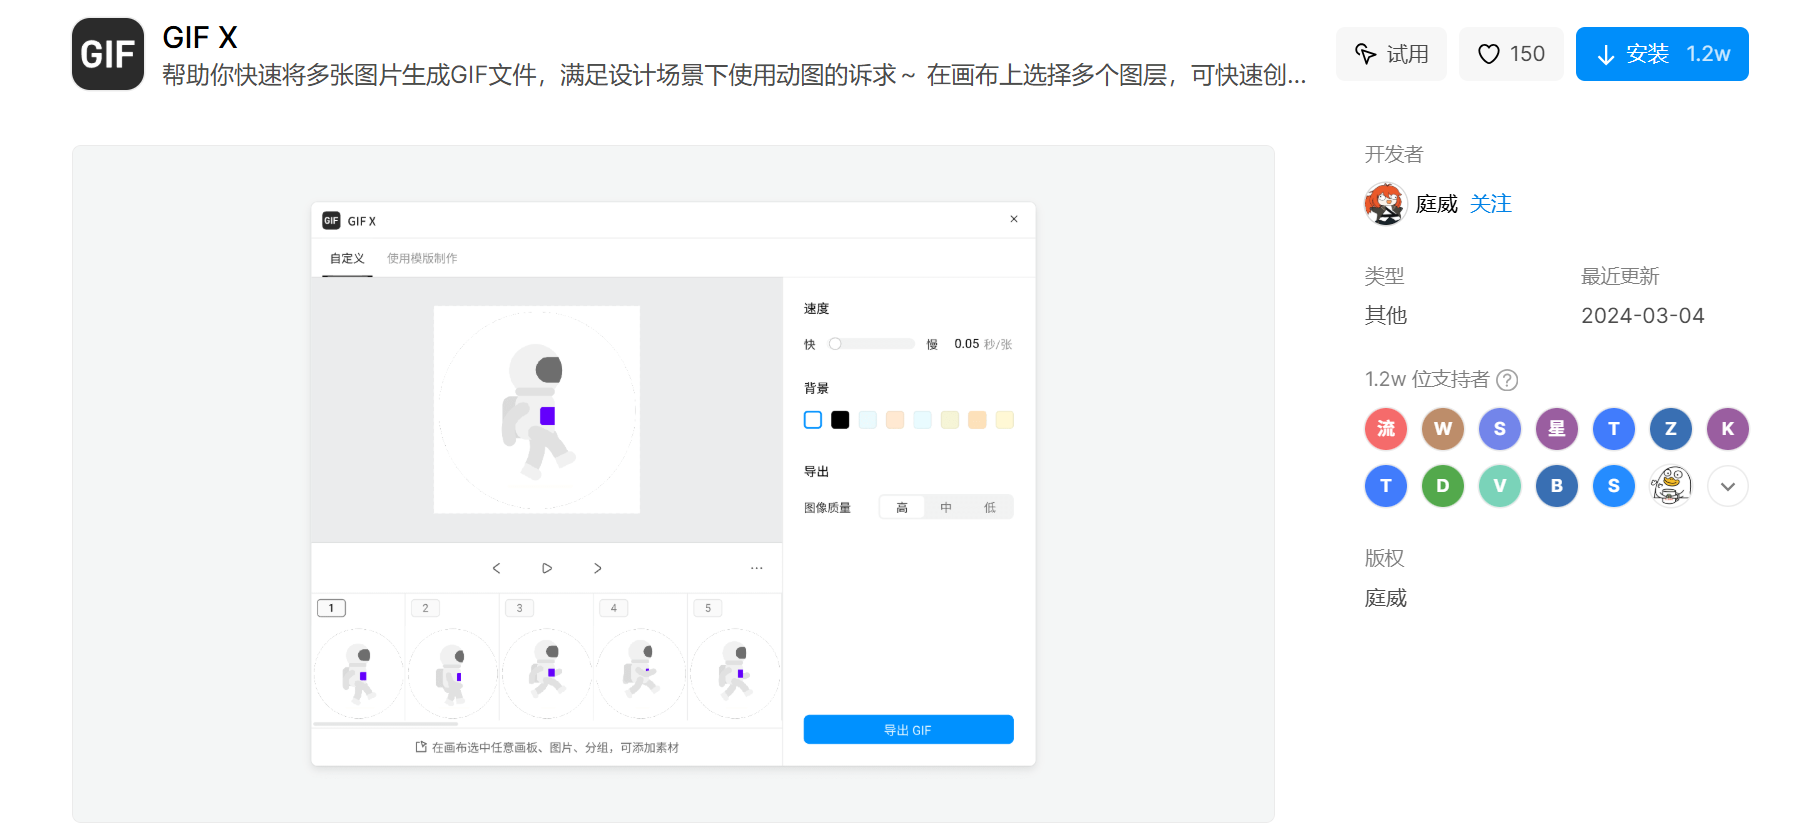Click the heart icon to like the plugin
This screenshot has width=1818, height=839.
tap(1488, 54)
